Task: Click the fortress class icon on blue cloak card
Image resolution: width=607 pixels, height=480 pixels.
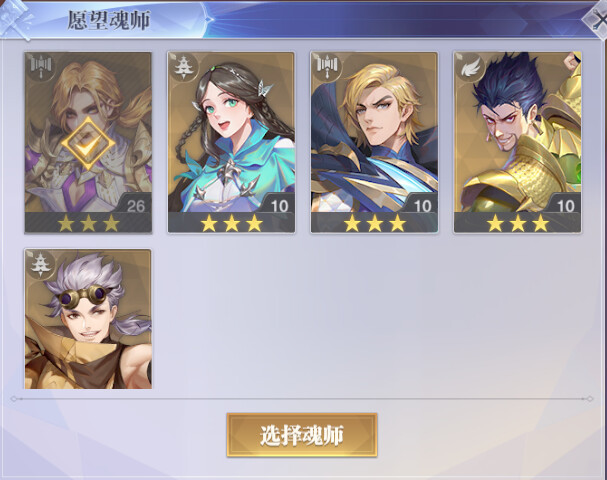Action: click(326, 66)
